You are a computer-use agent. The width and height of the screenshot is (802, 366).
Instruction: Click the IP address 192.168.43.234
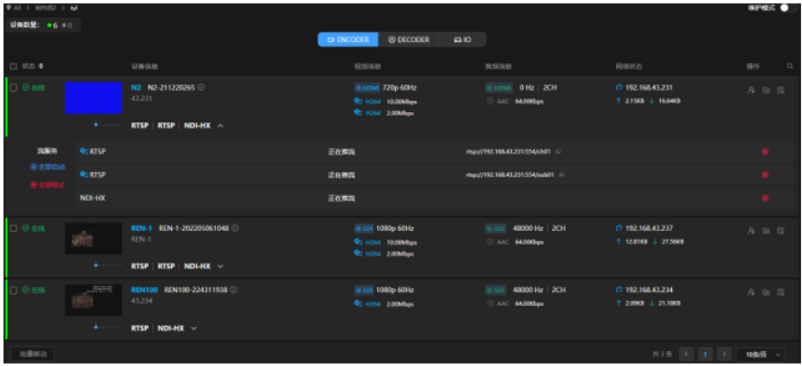click(x=649, y=290)
